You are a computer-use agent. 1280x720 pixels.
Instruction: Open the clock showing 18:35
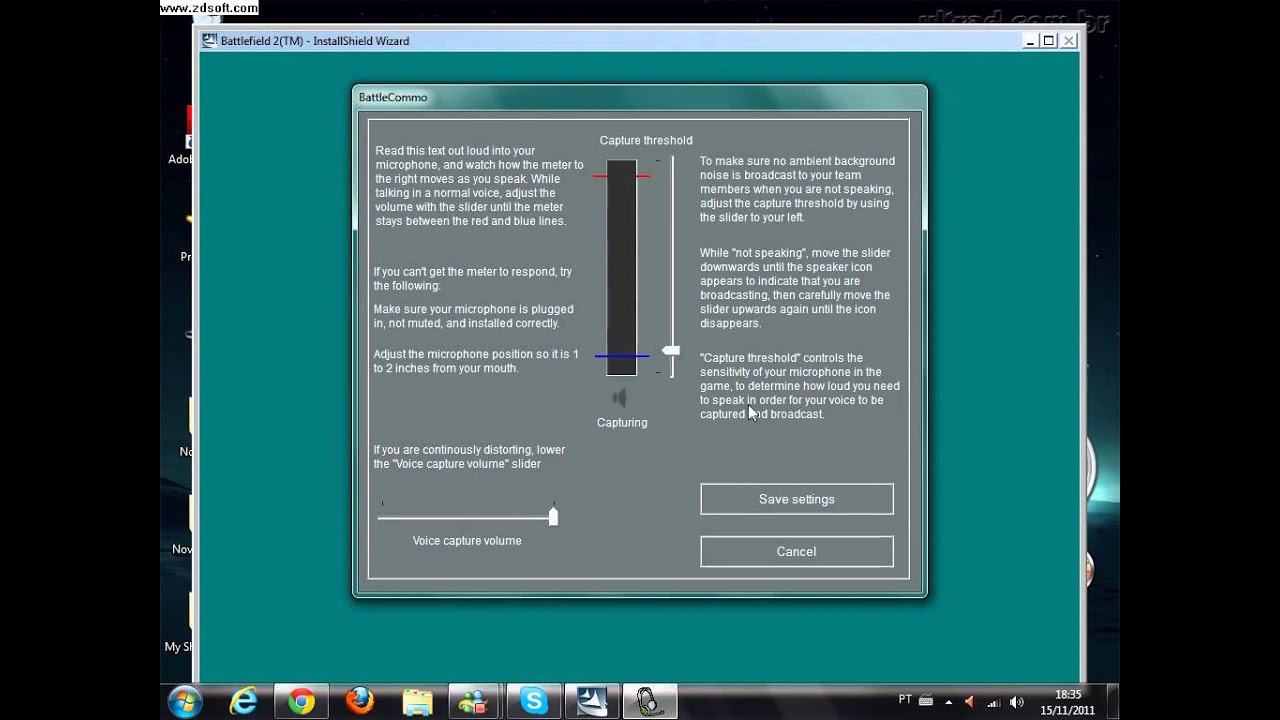(1068, 702)
